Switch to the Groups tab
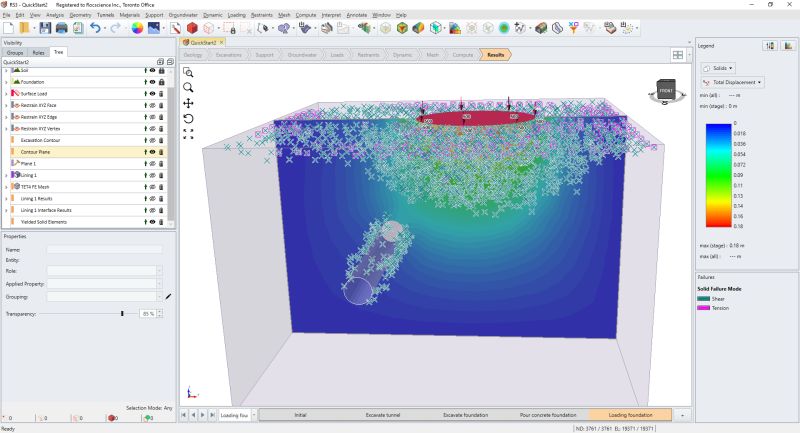Image resolution: width=800 pixels, height=433 pixels. 15,53
